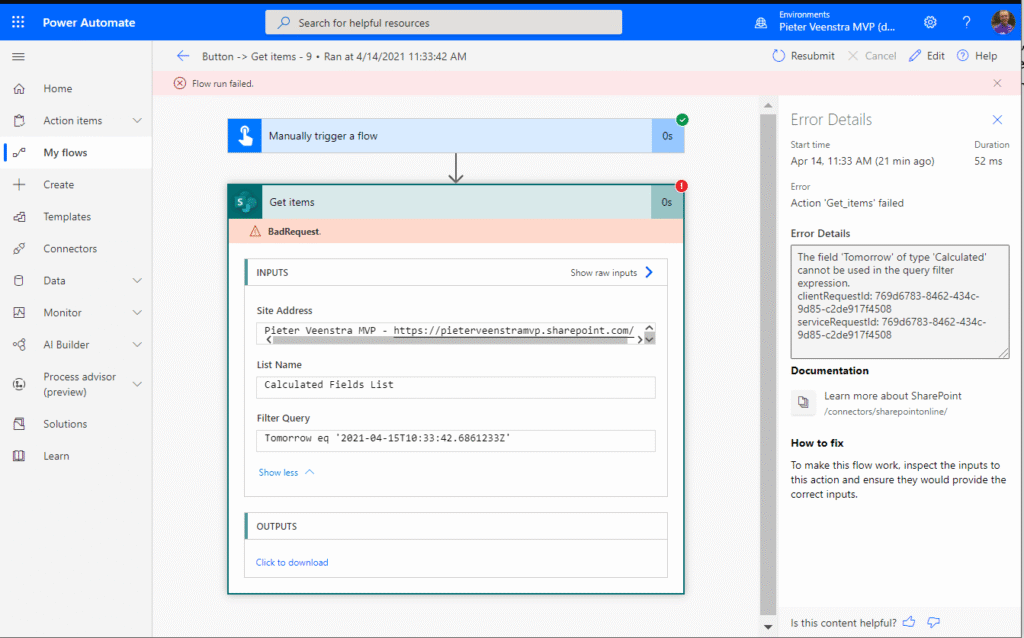Click the Environments name Pieter Veenstra MVP
Screen dimensions: 1024x638
[x=837, y=27]
